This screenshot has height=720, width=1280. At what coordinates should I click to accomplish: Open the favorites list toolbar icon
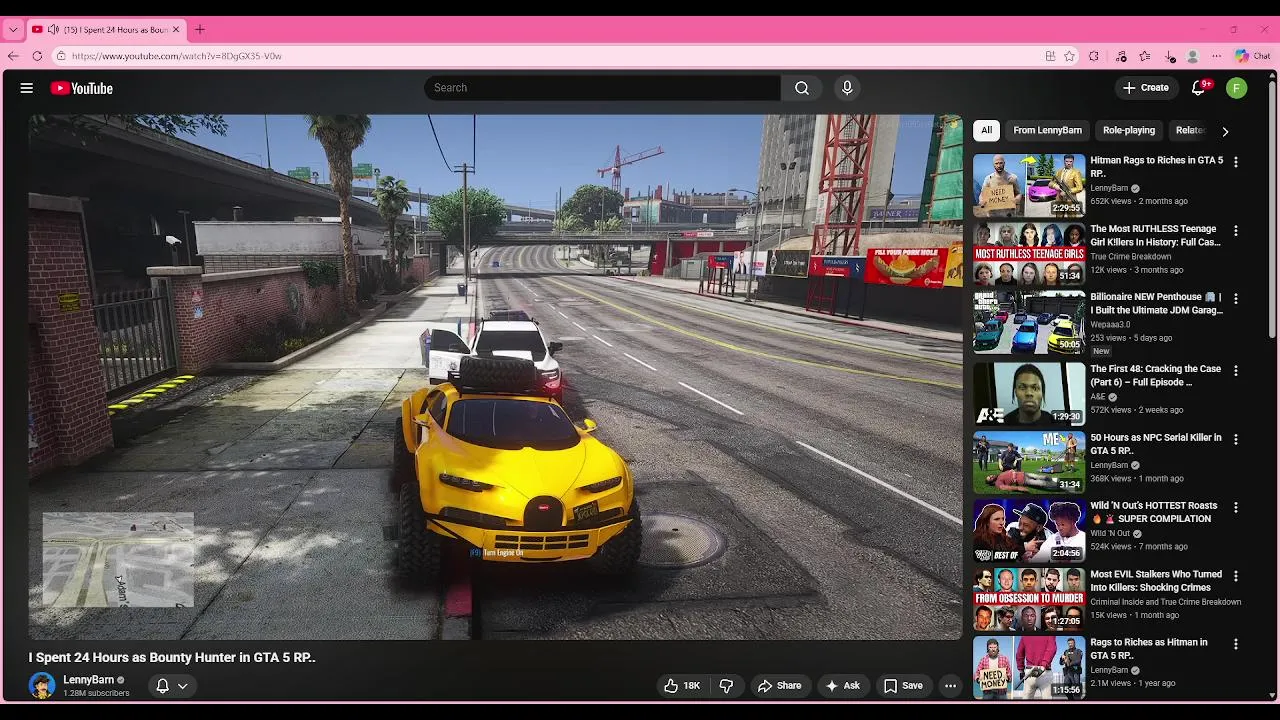tap(1145, 56)
